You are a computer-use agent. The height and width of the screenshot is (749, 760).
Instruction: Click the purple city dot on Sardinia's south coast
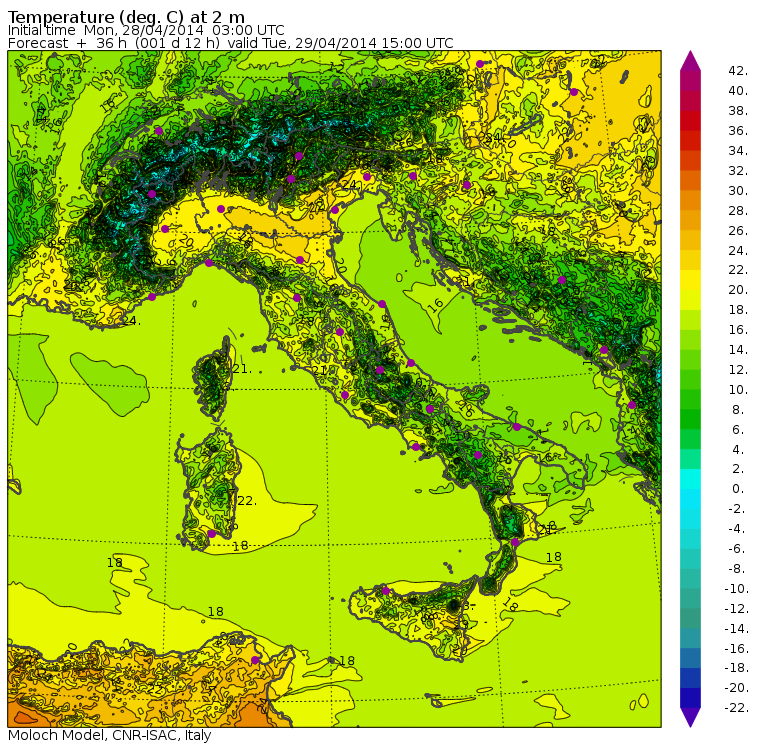pos(212,534)
